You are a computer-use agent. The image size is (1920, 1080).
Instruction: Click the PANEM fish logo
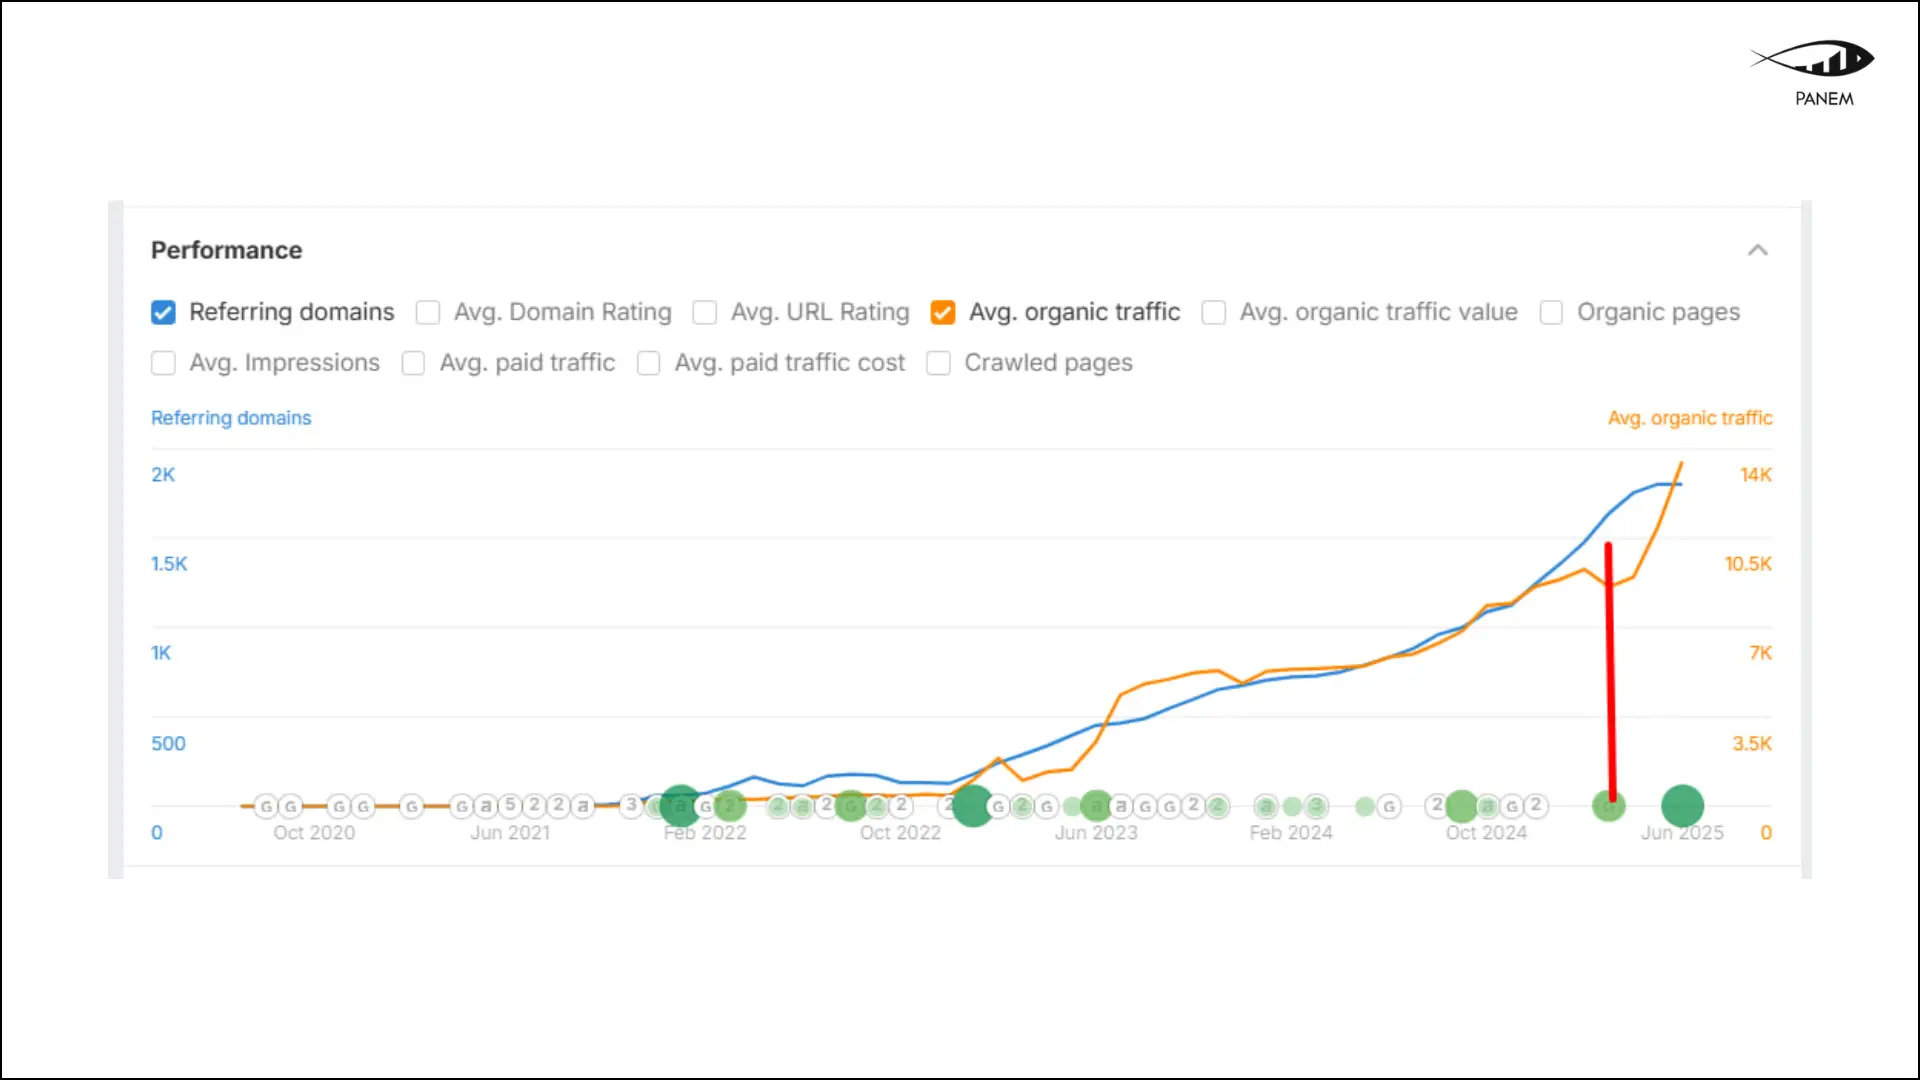point(1815,60)
